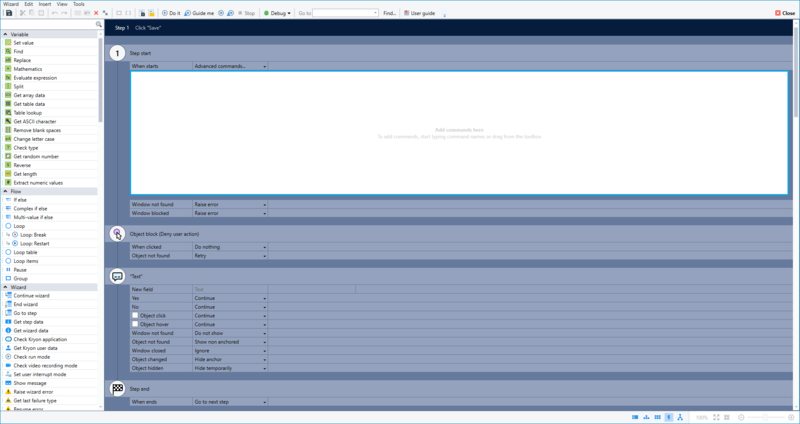Click the Redo arrow icon
The height and width of the screenshot is (424, 800).
pyautogui.click(x=64, y=13)
